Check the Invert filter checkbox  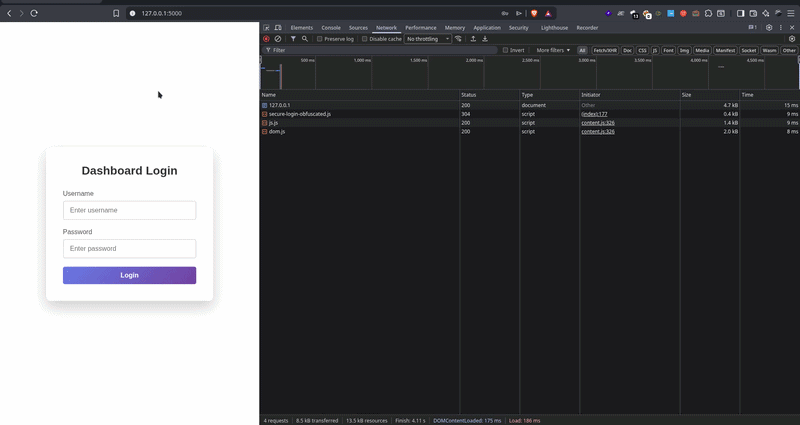pyautogui.click(x=505, y=50)
